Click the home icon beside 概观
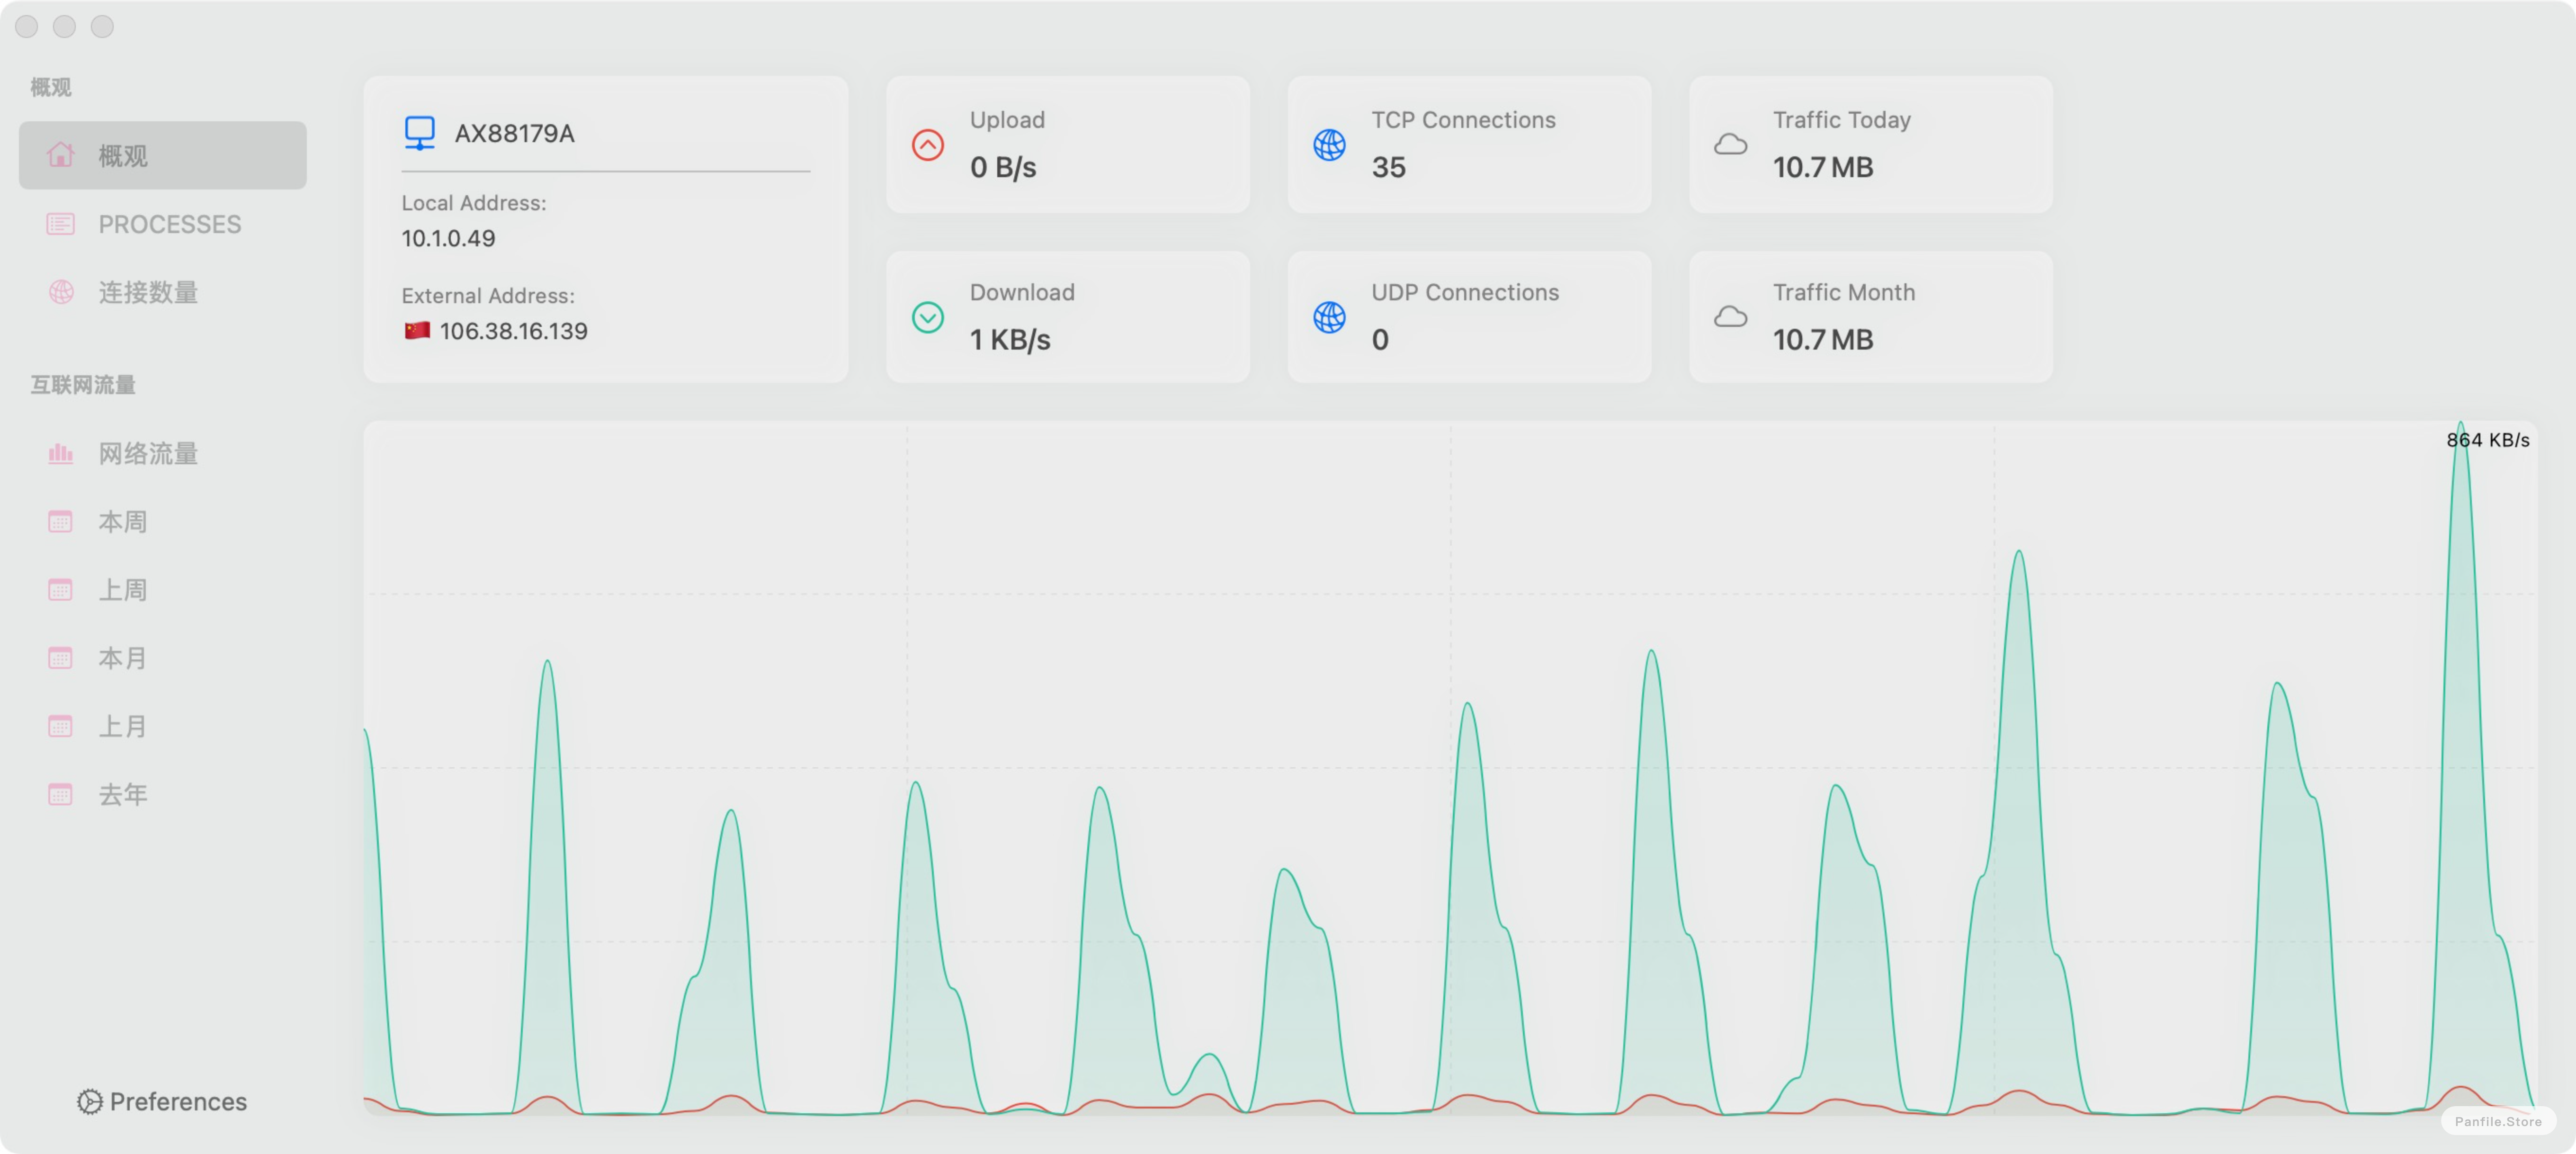Image resolution: width=2576 pixels, height=1154 pixels. pyautogui.click(x=60, y=155)
